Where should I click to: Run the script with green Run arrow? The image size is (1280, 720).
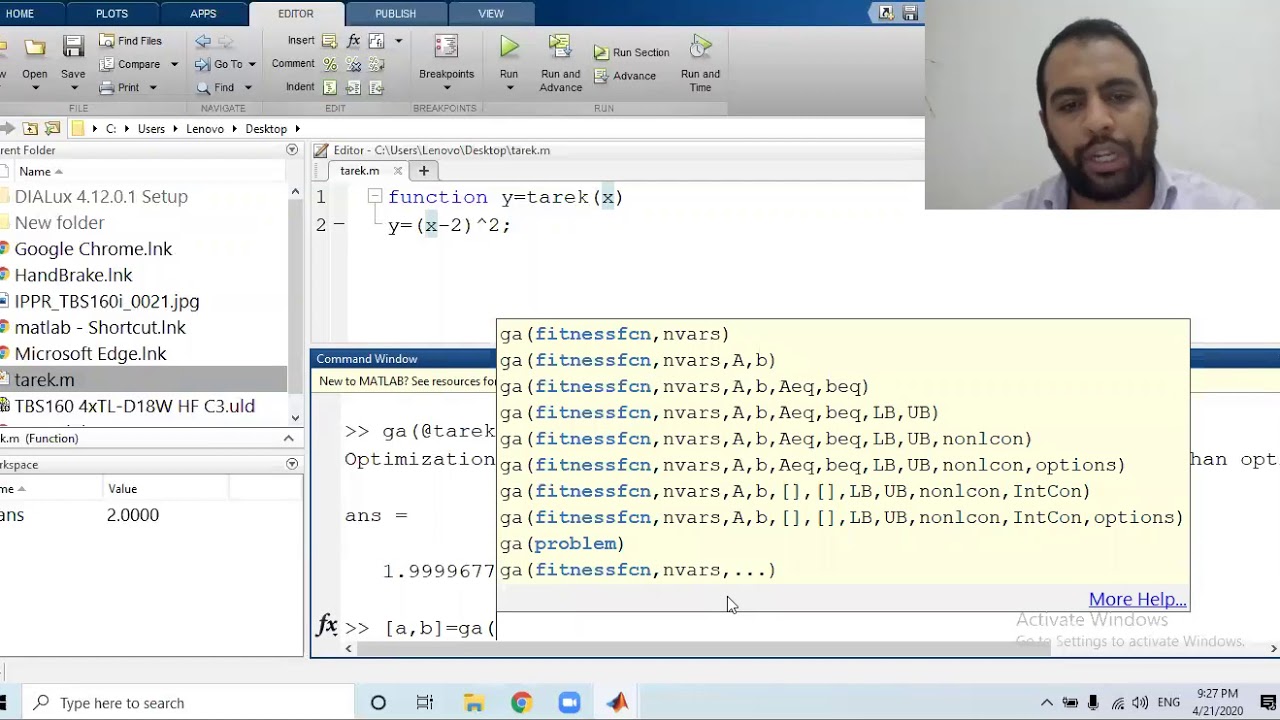[x=509, y=47]
